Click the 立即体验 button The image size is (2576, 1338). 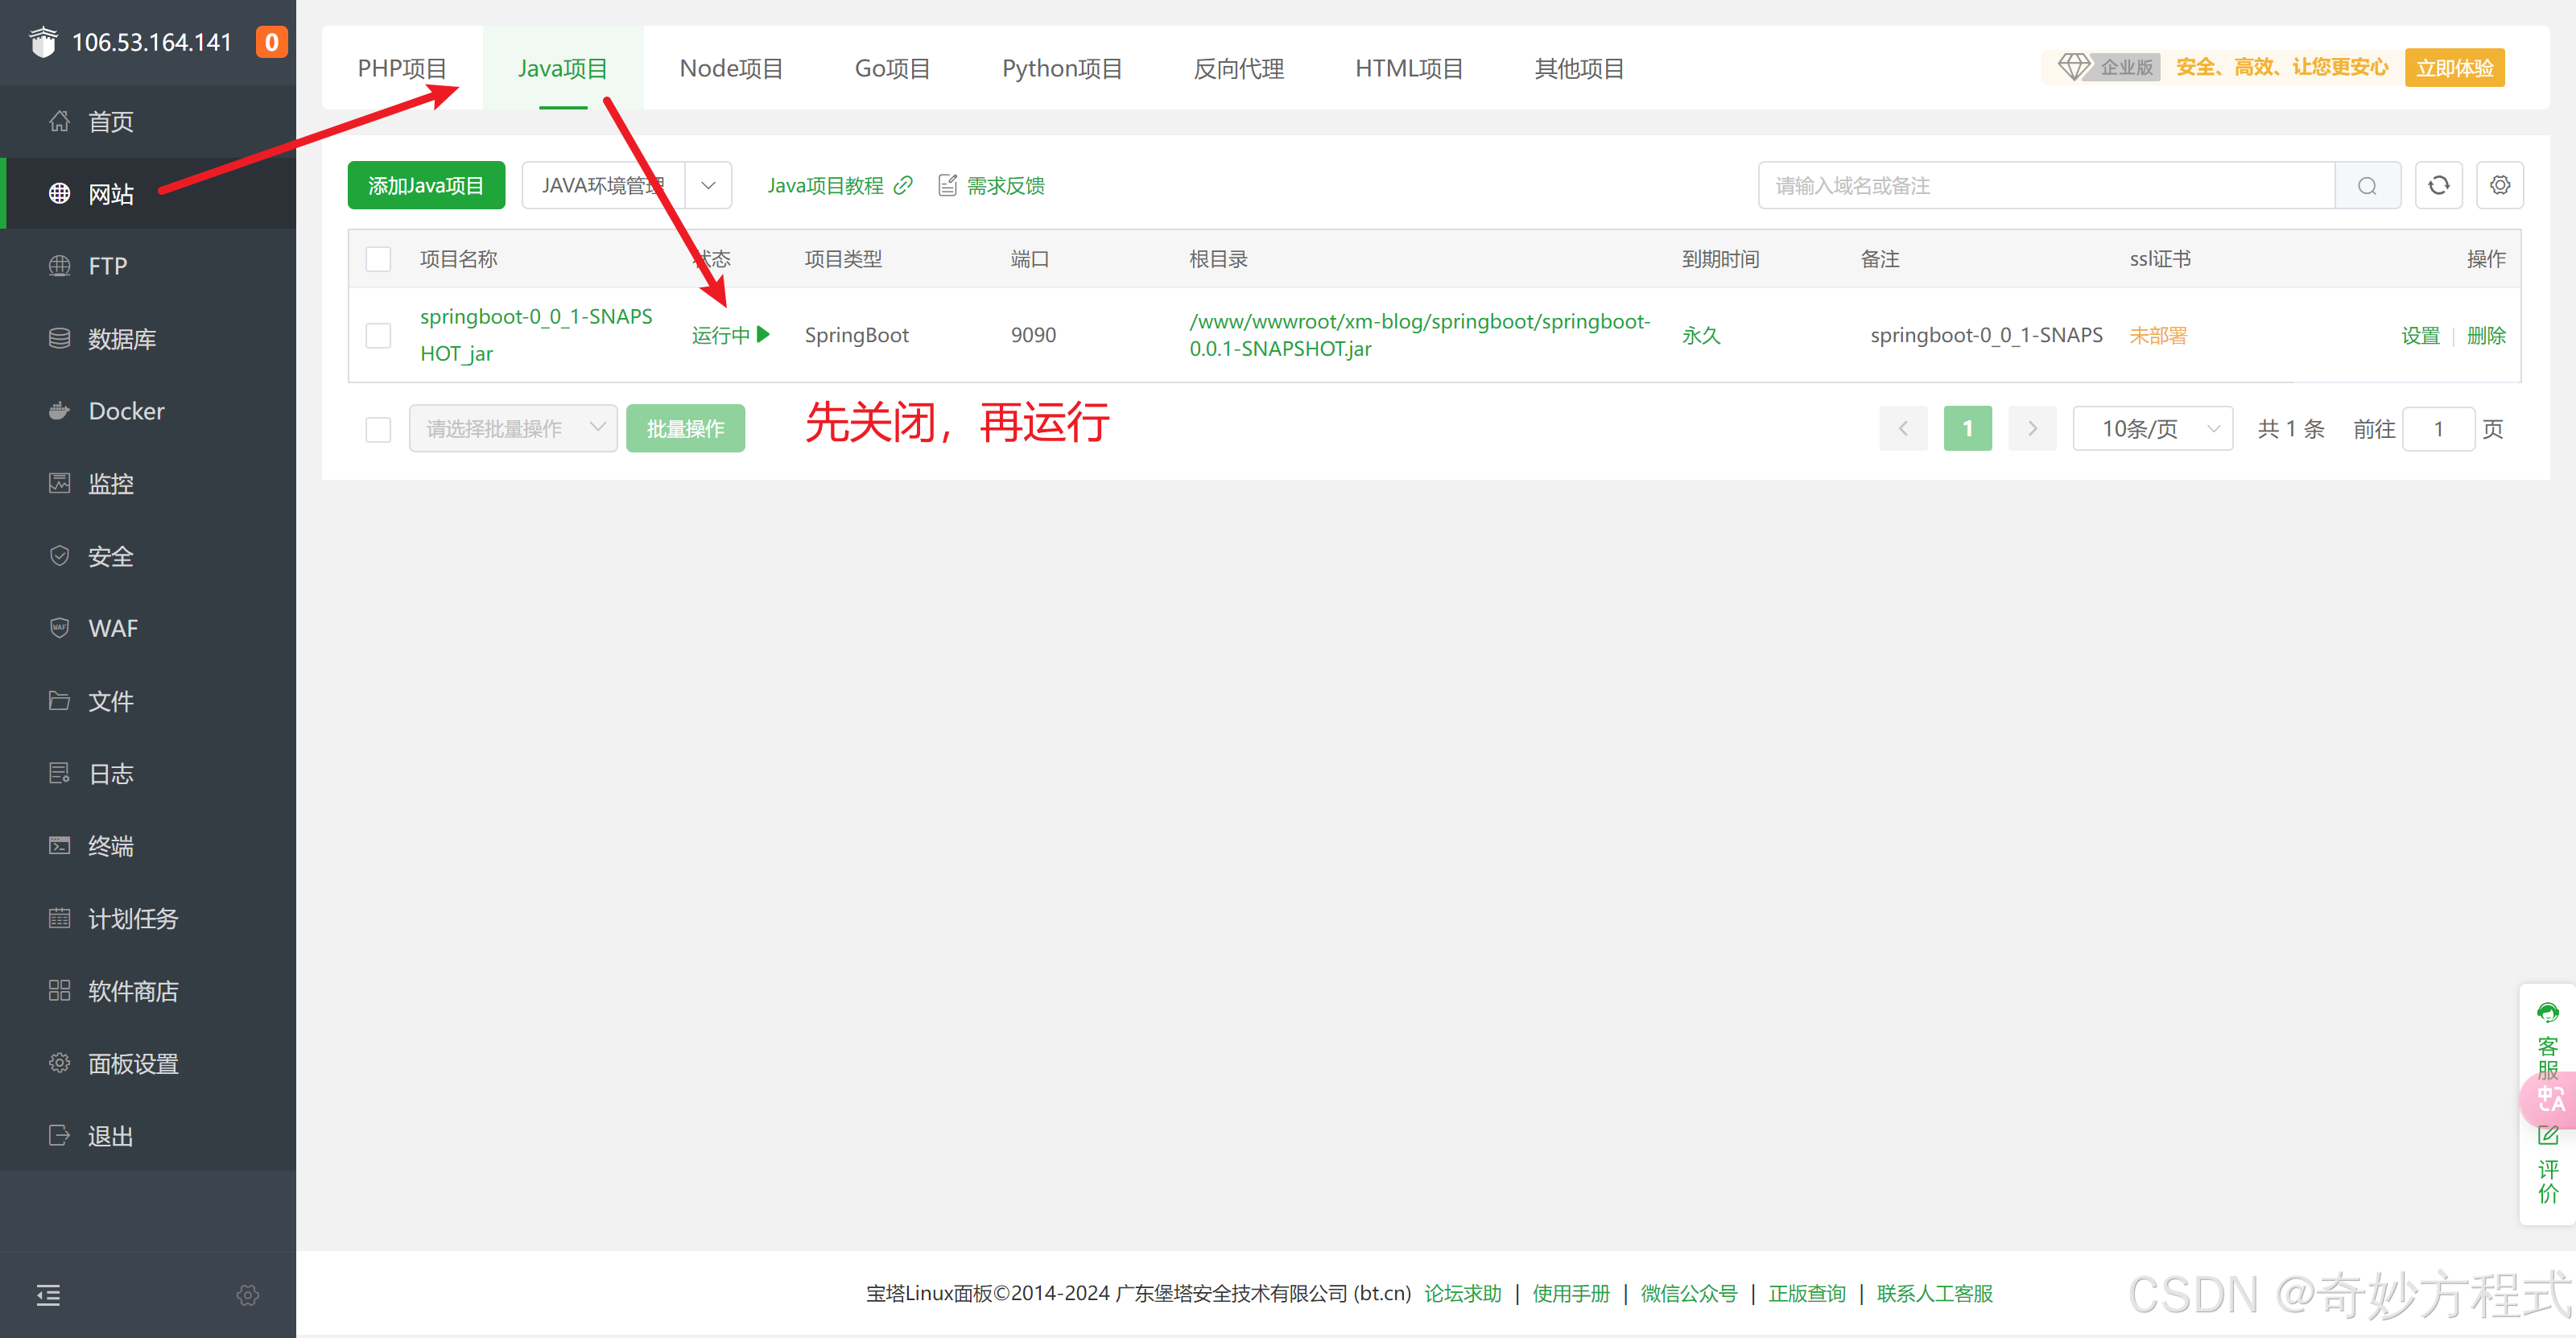[2454, 68]
